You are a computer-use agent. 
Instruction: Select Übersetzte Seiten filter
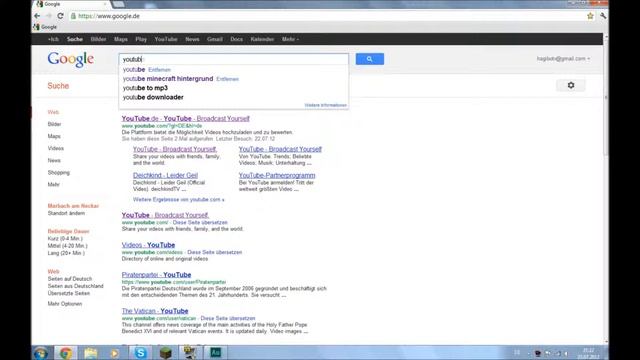click(69, 293)
